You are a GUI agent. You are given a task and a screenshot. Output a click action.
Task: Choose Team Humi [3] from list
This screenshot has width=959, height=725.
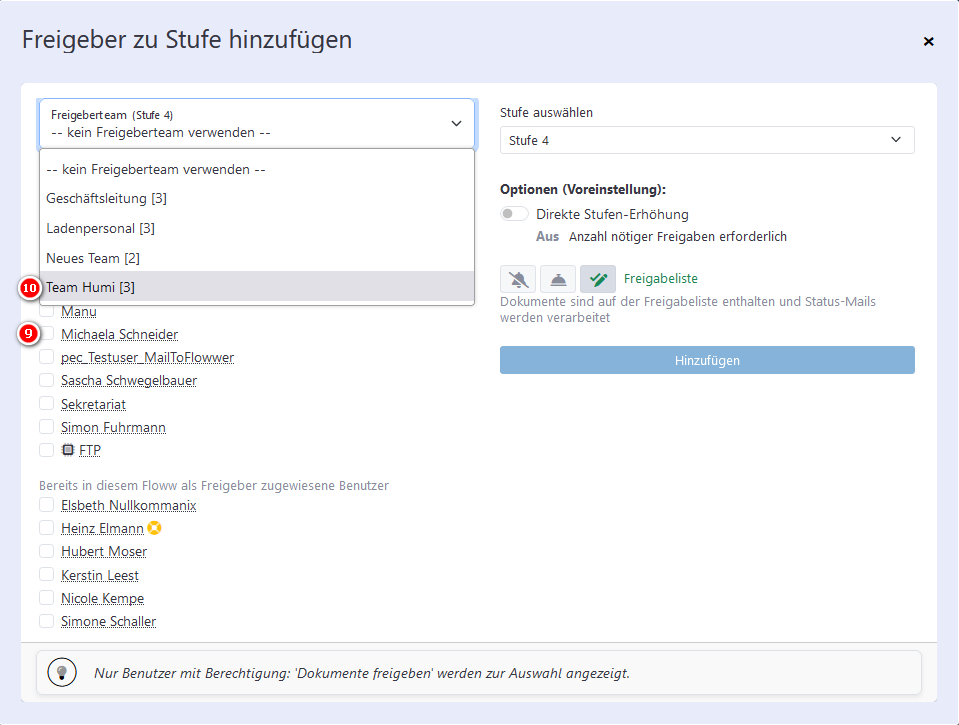(257, 287)
